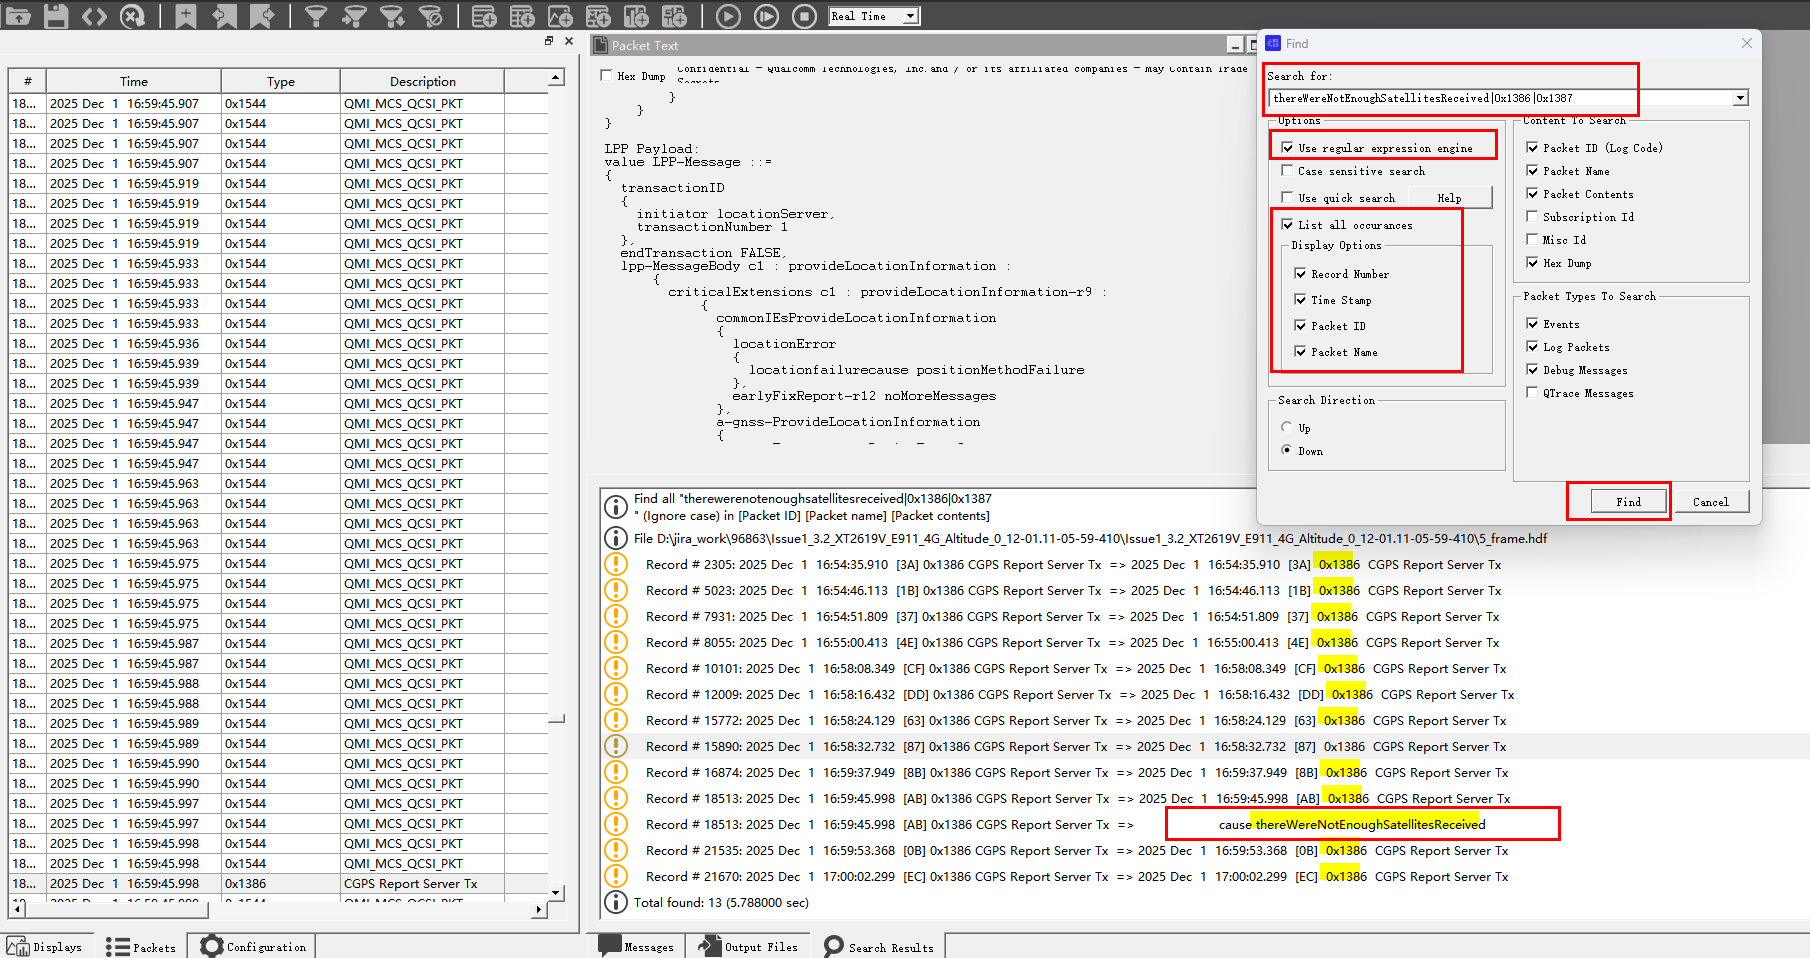1810x958 pixels.
Task: Open the first filter funnel tool
Action: 316,16
